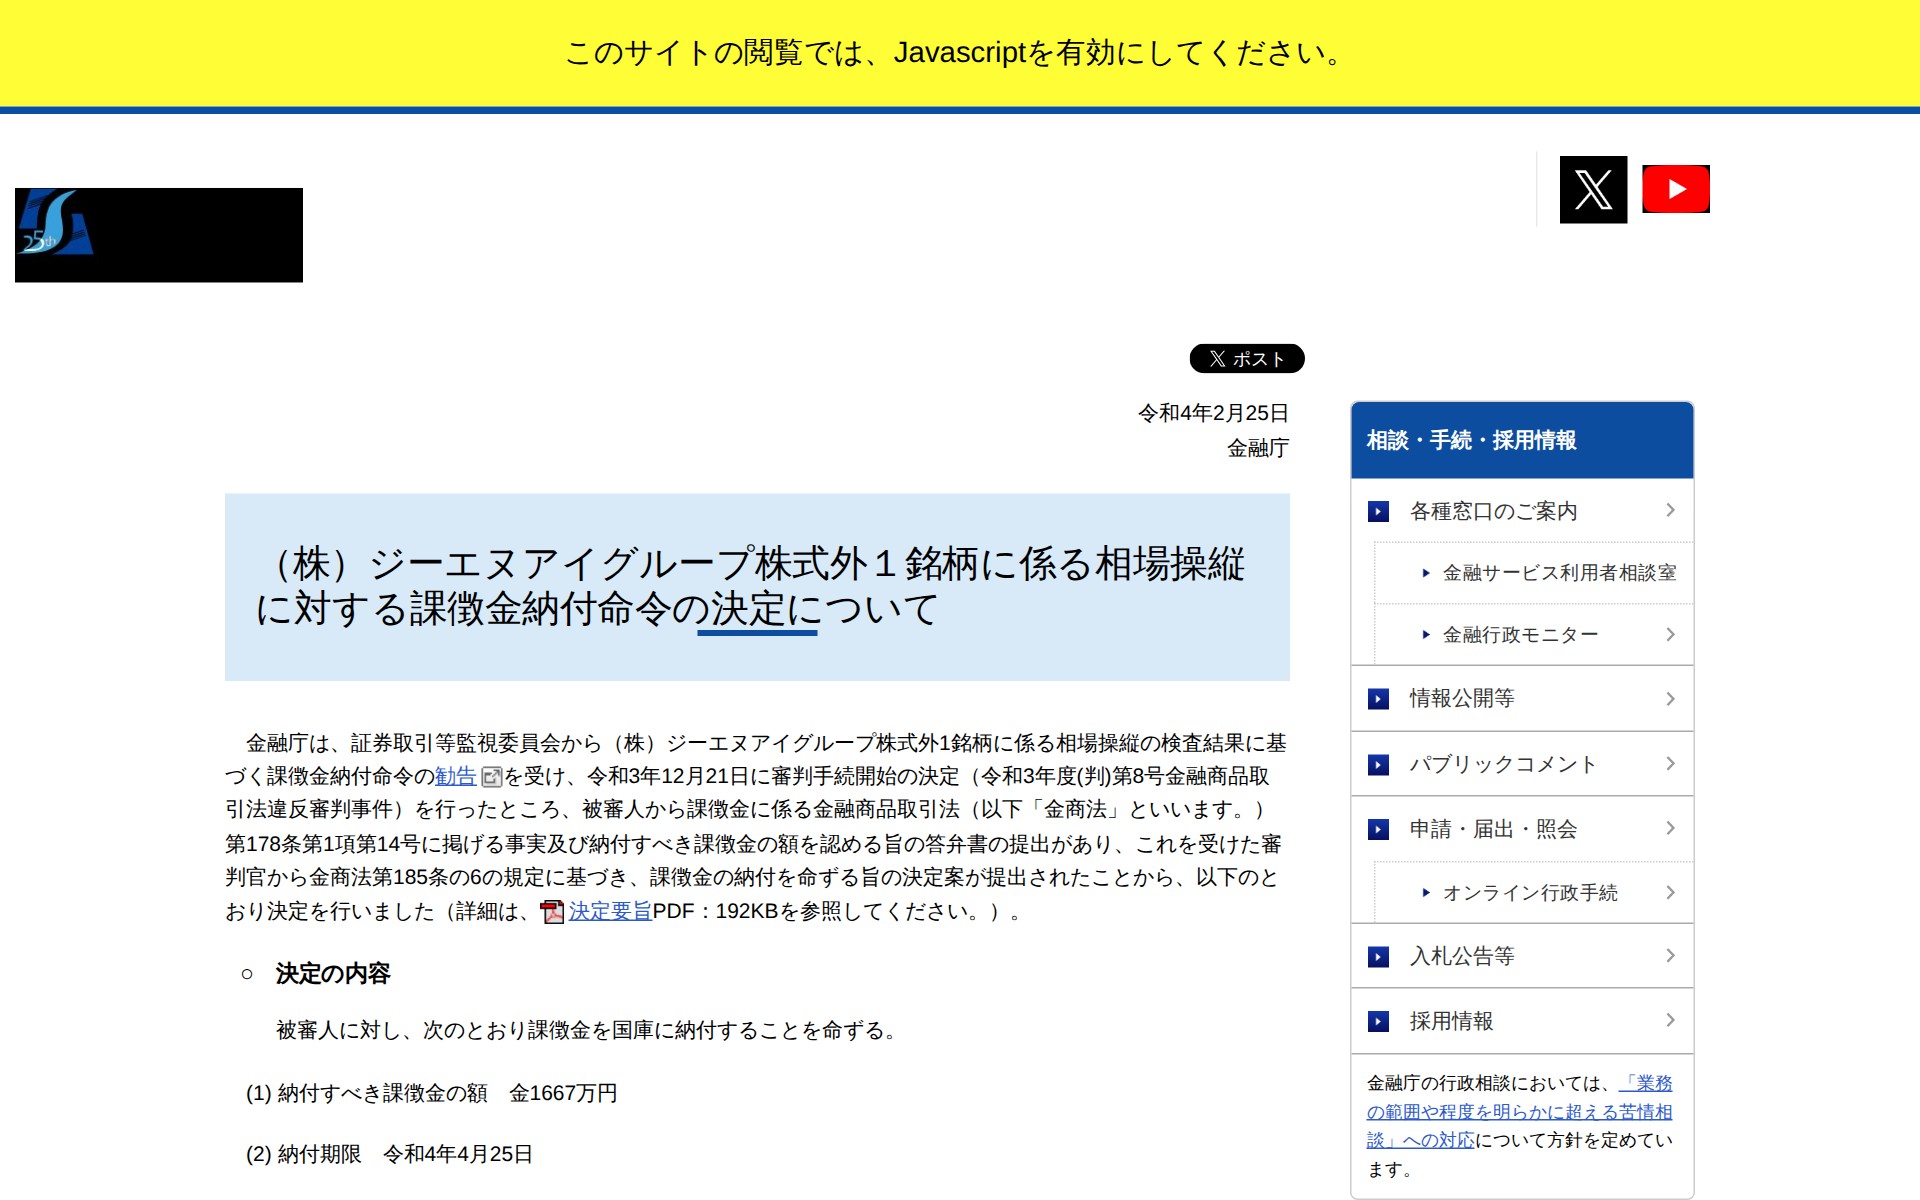
Task: Click the PDF icon before 決定要旨
Action: coord(552,912)
